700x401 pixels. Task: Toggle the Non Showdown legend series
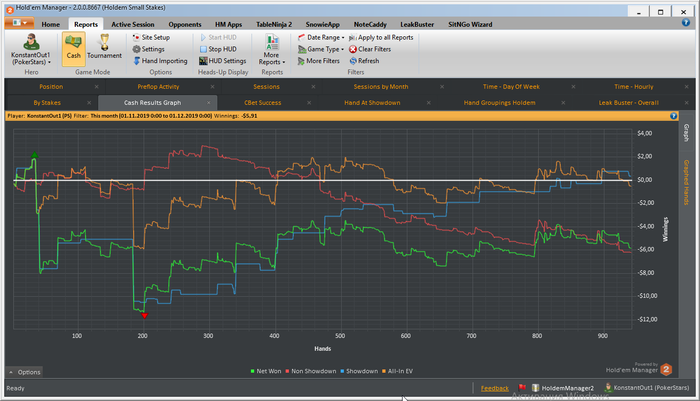tap(311, 371)
